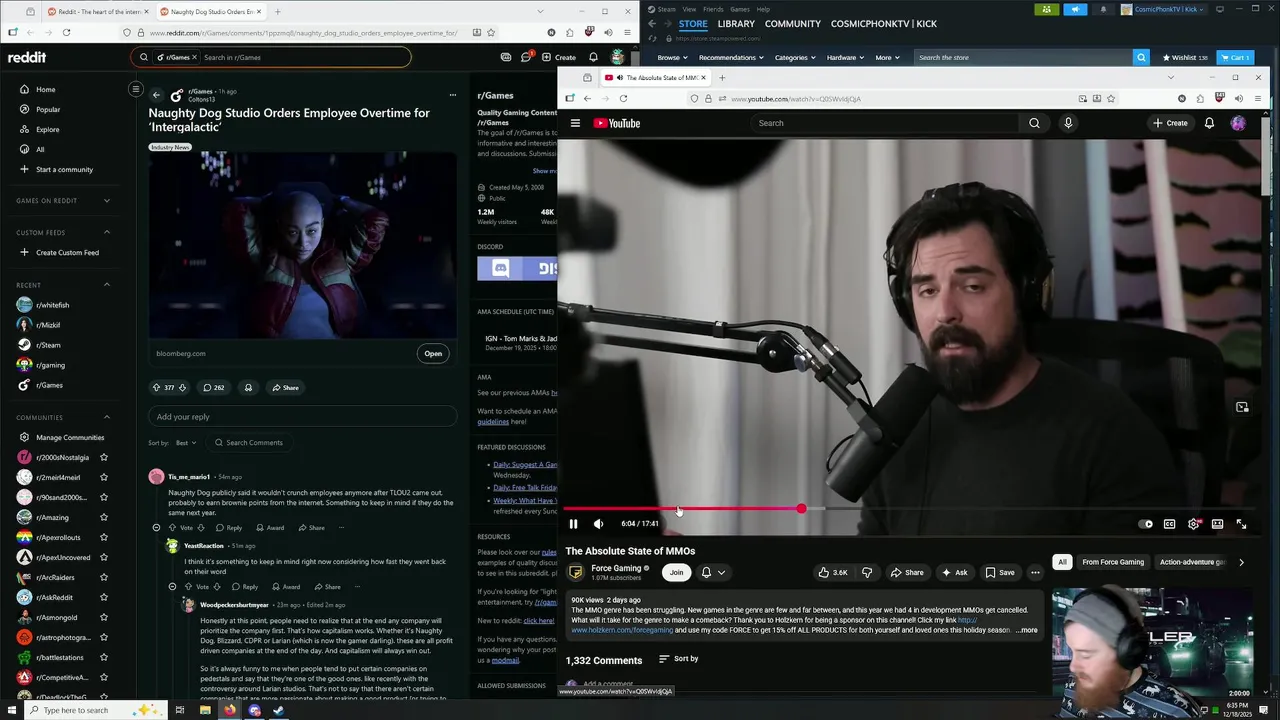
Task: Start YouTube voice search microphone
Action: (1068, 123)
